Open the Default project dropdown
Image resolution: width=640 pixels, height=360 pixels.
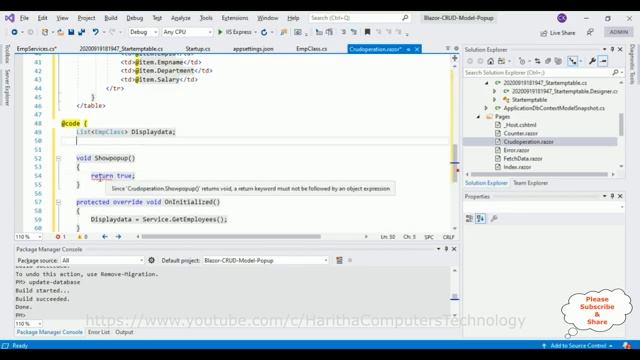click(266, 260)
